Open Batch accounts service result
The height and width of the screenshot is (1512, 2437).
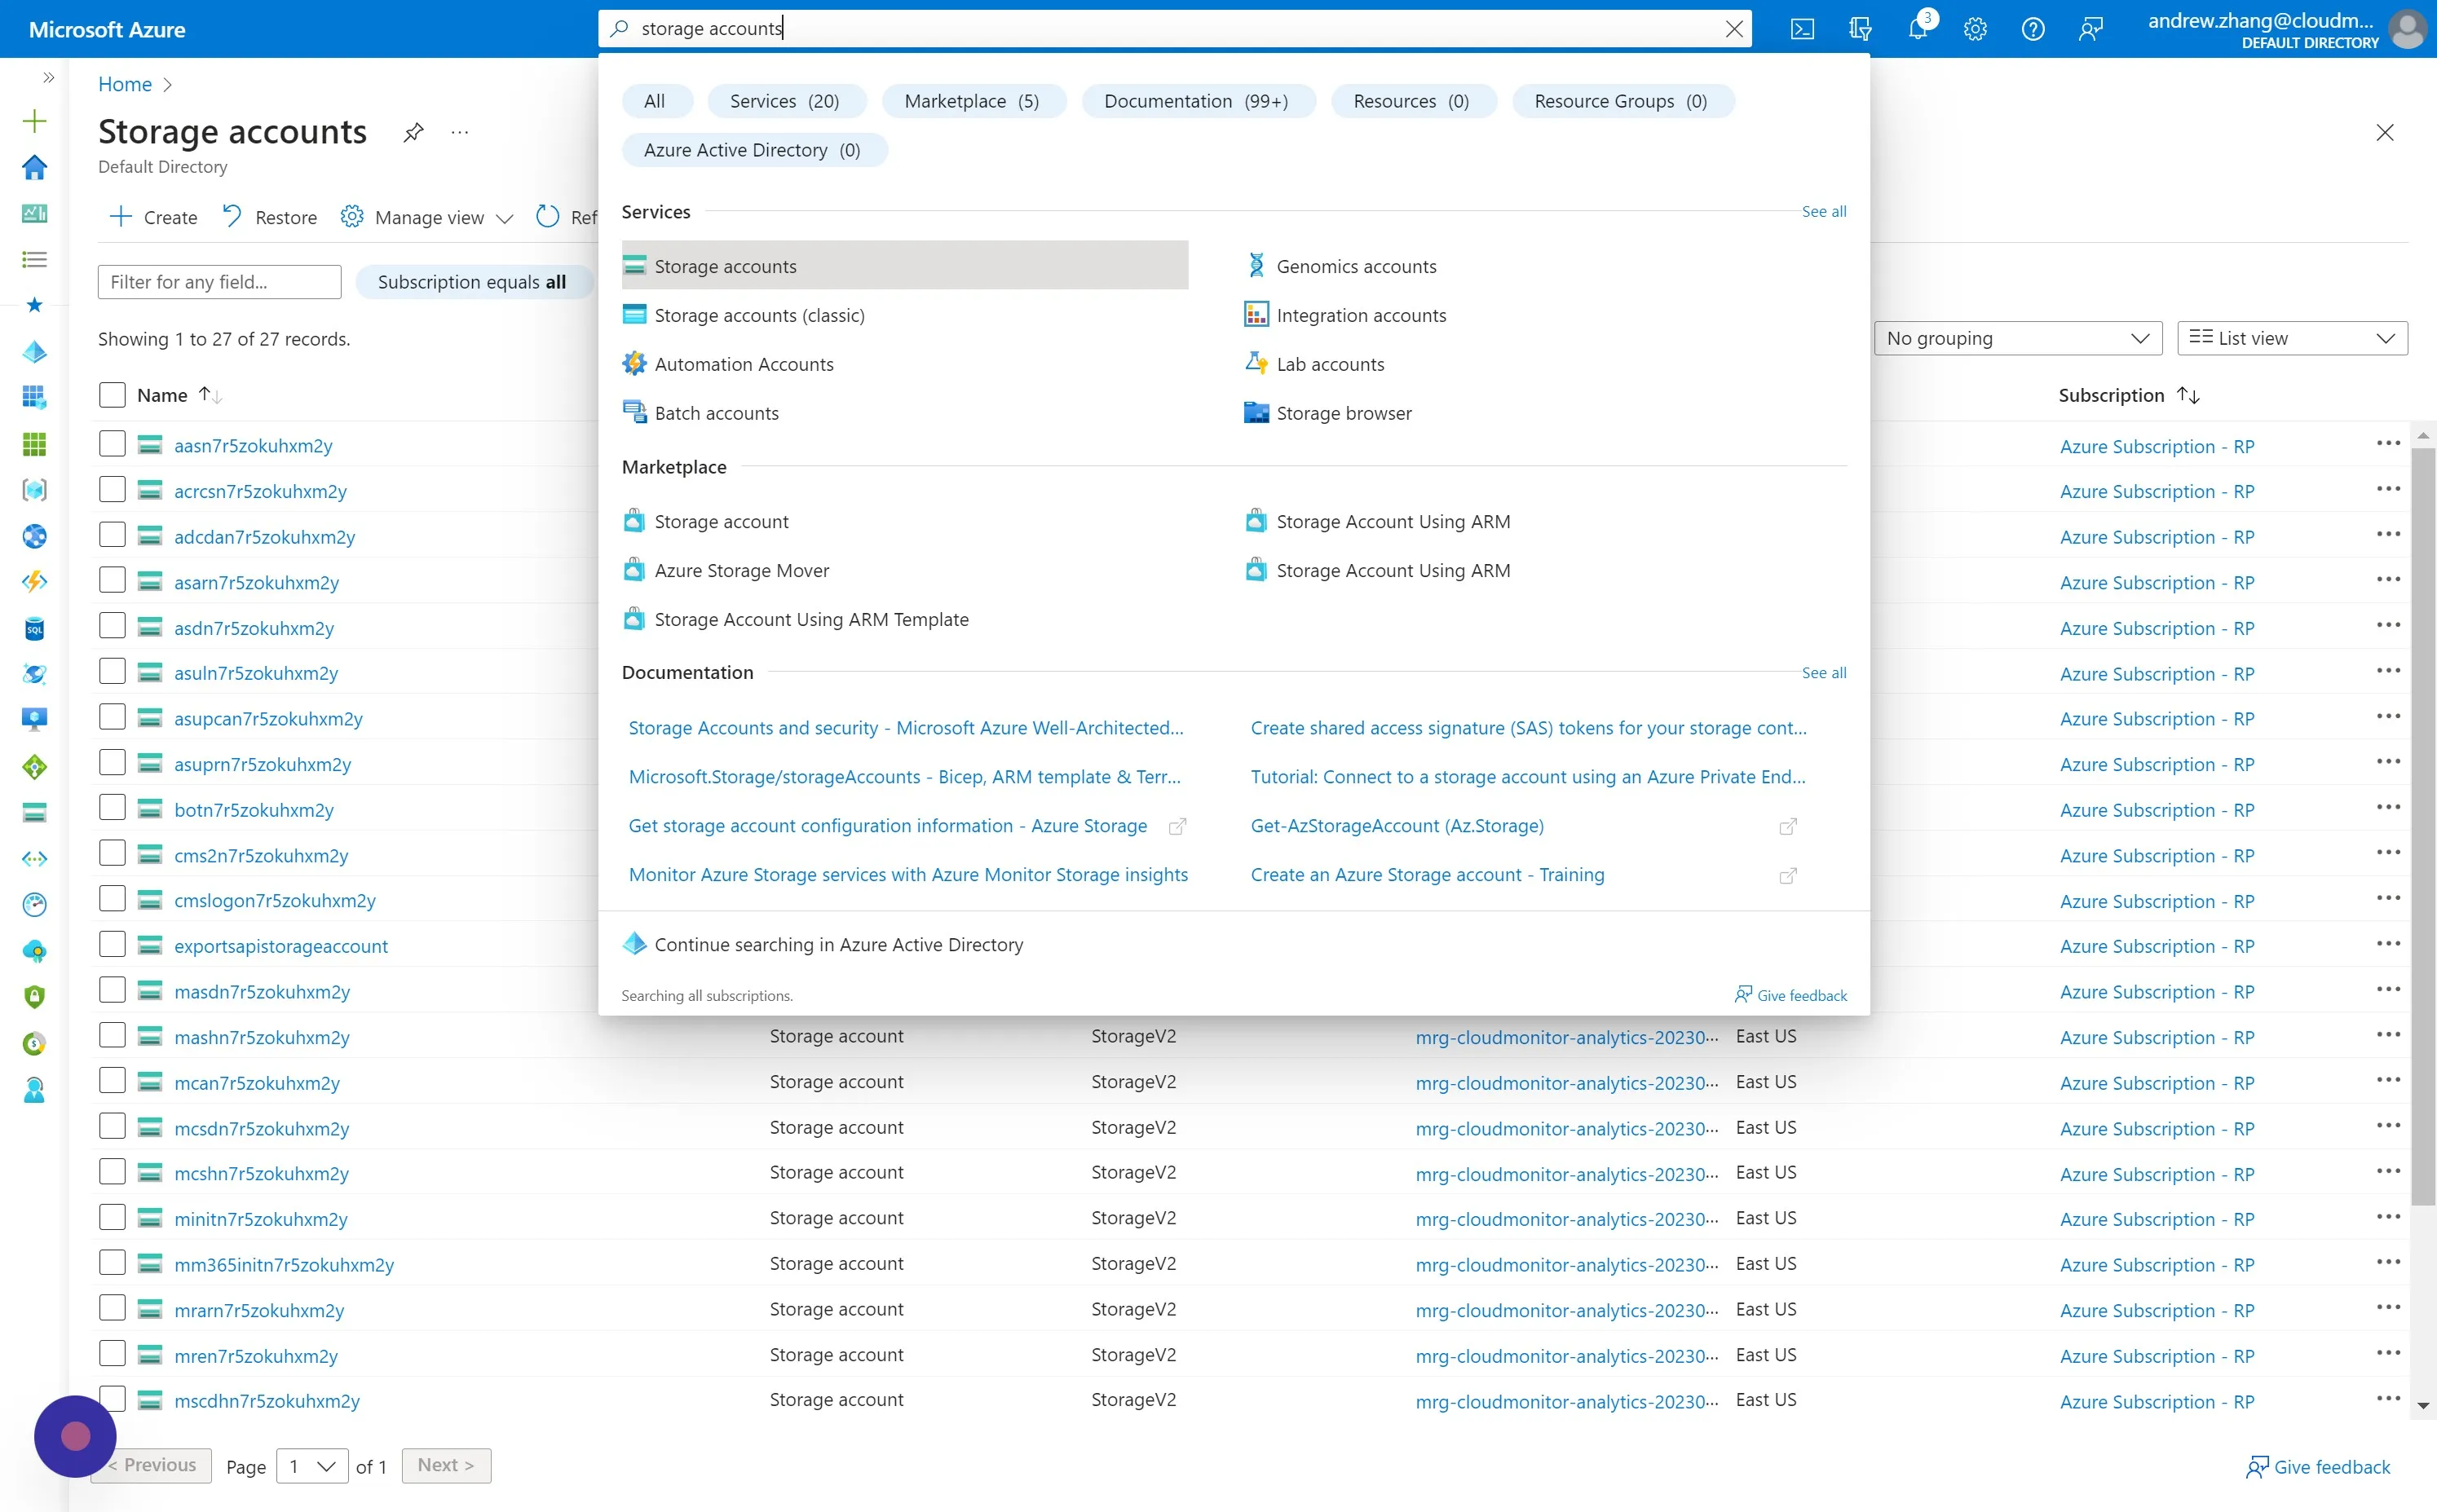(904, 413)
